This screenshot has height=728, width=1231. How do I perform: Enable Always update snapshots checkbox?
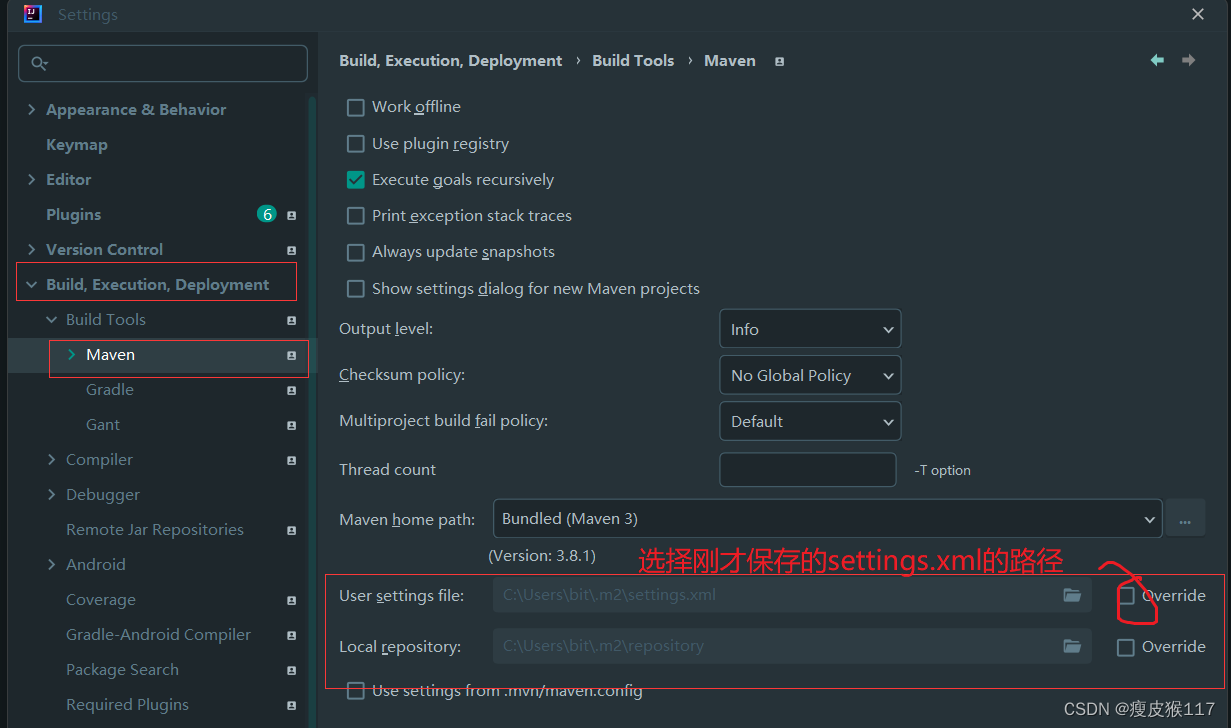[x=355, y=252]
